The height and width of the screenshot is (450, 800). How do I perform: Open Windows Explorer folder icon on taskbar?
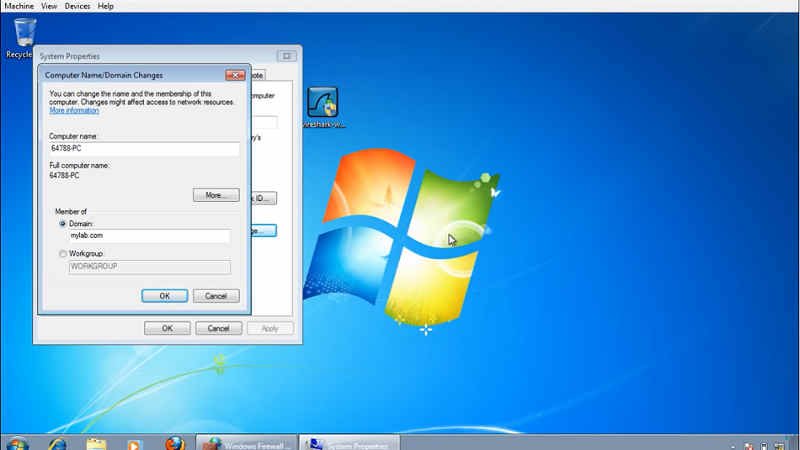[96, 444]
